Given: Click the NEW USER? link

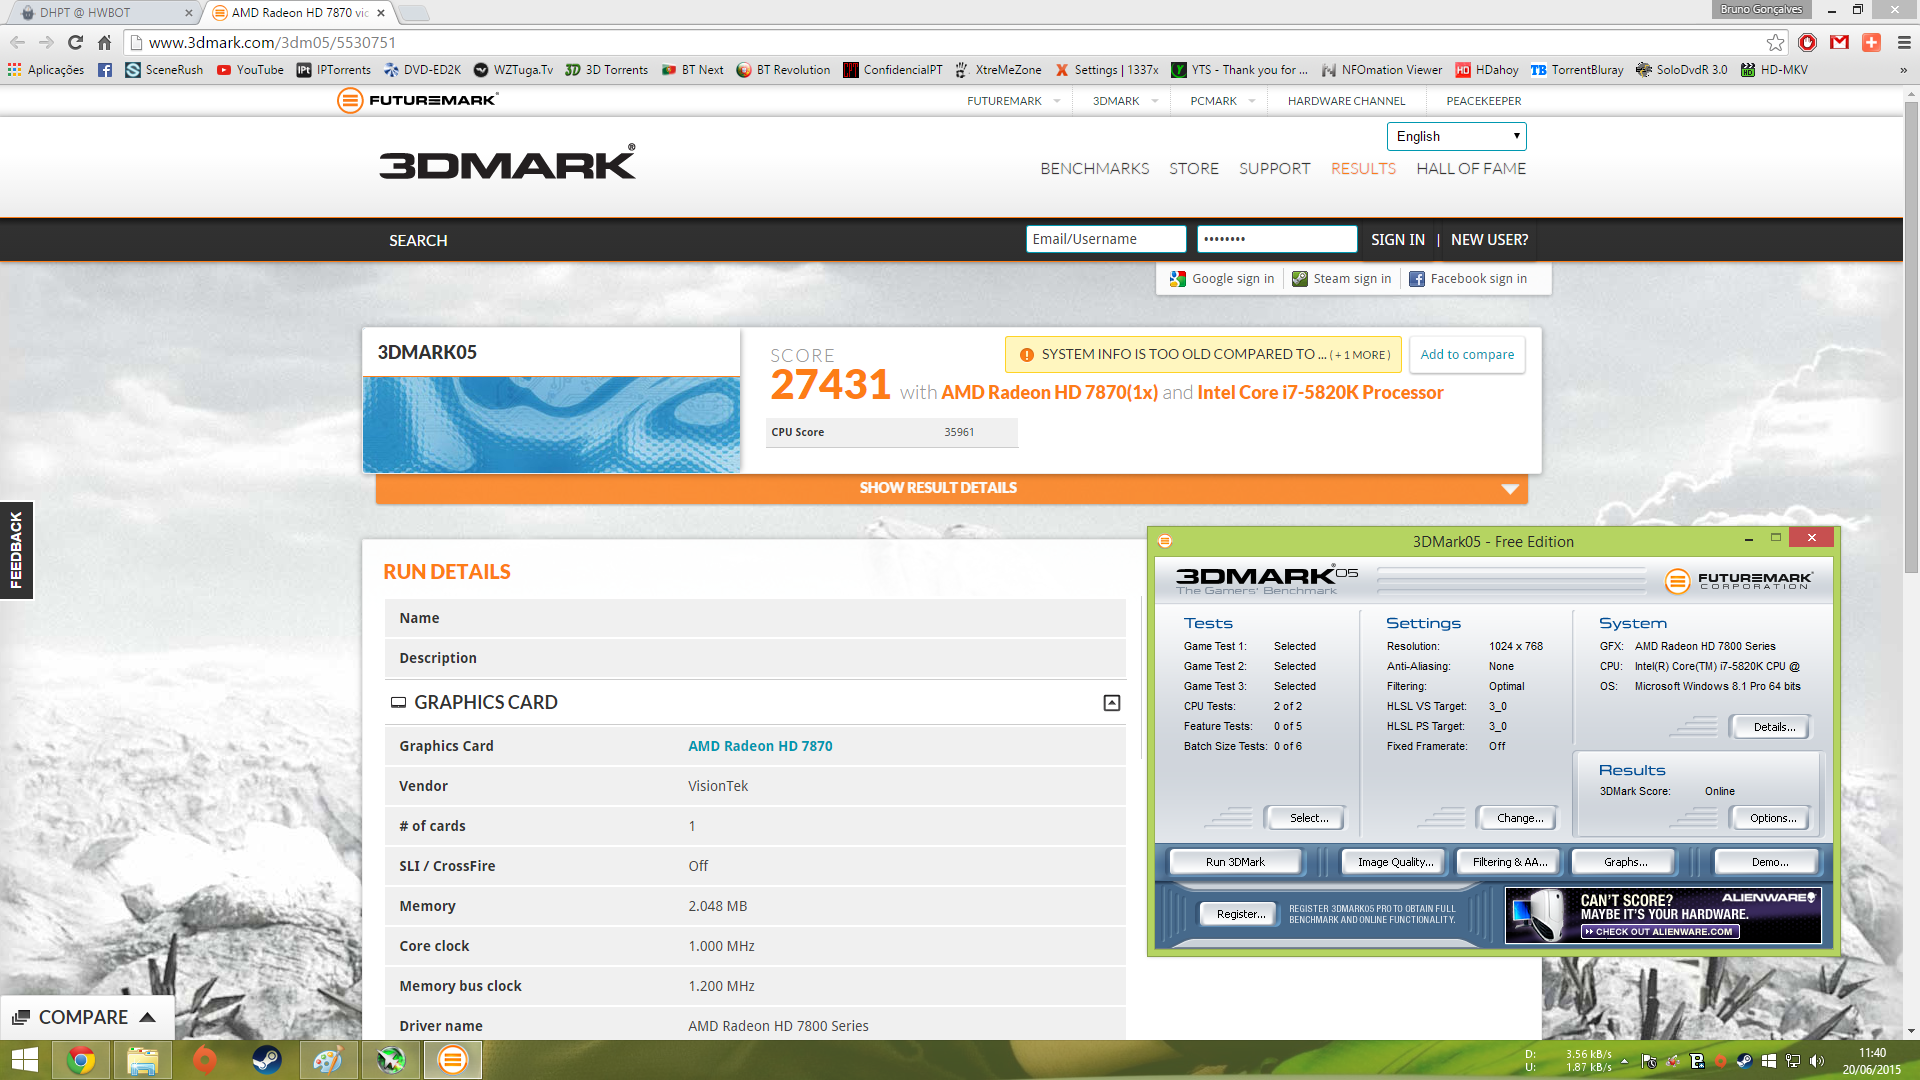Looking at the screenshot, I should [x=1489, y=240].
